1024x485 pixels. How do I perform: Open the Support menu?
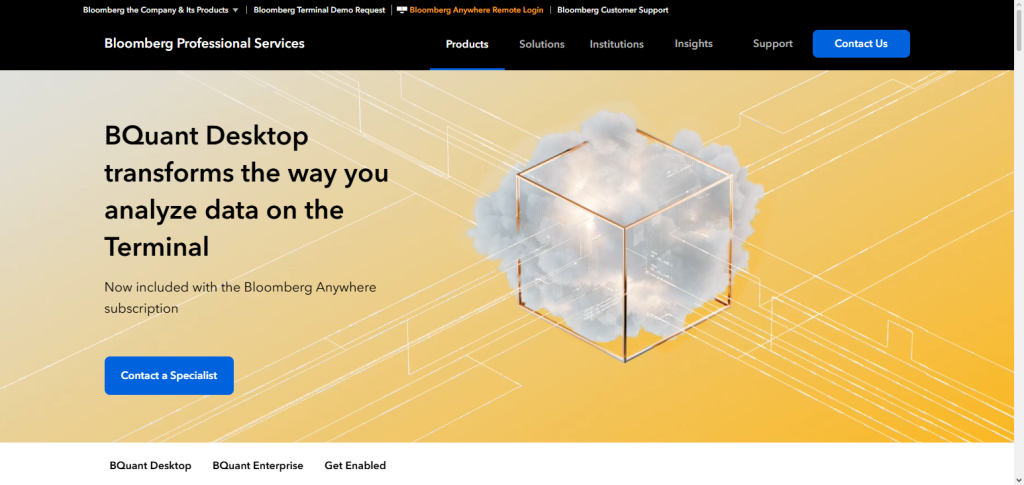point(773,44)
